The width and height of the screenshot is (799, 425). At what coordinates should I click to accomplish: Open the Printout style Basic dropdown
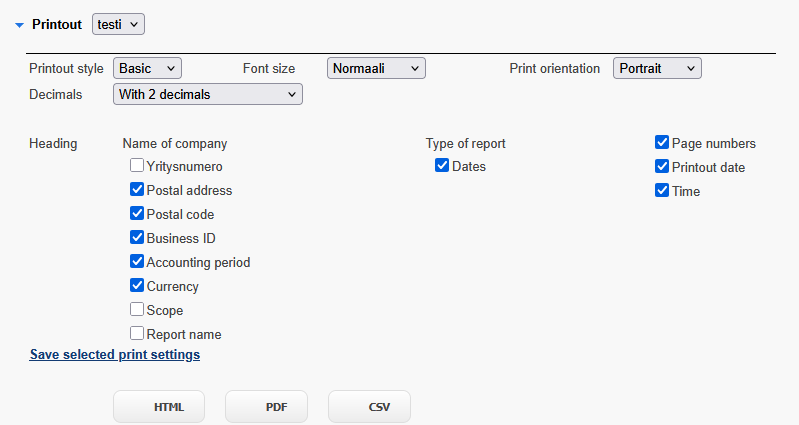(147, 68)
